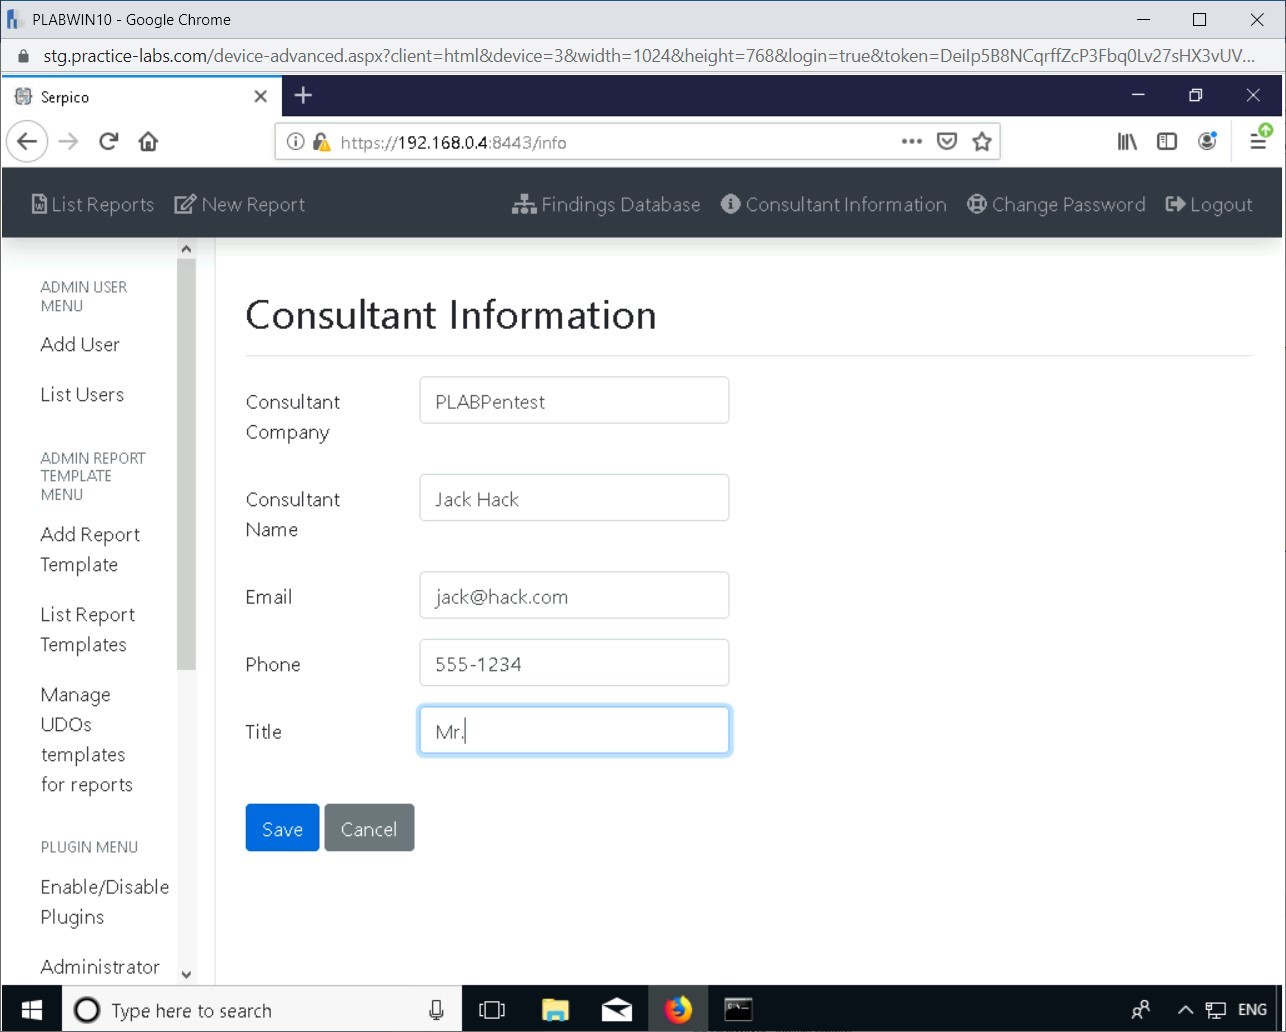Toggle the Firefox sidebar view icon
Viewport: 1286px width, 1032px height.
tap(1166, 142)
